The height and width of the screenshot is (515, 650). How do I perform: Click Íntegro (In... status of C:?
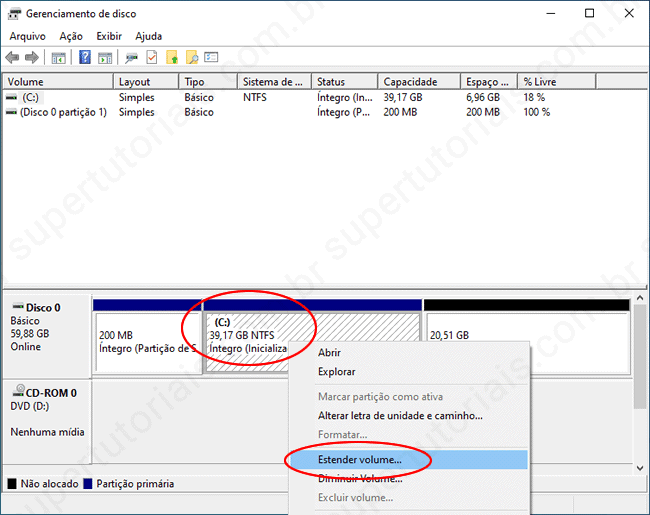(345, 97)
